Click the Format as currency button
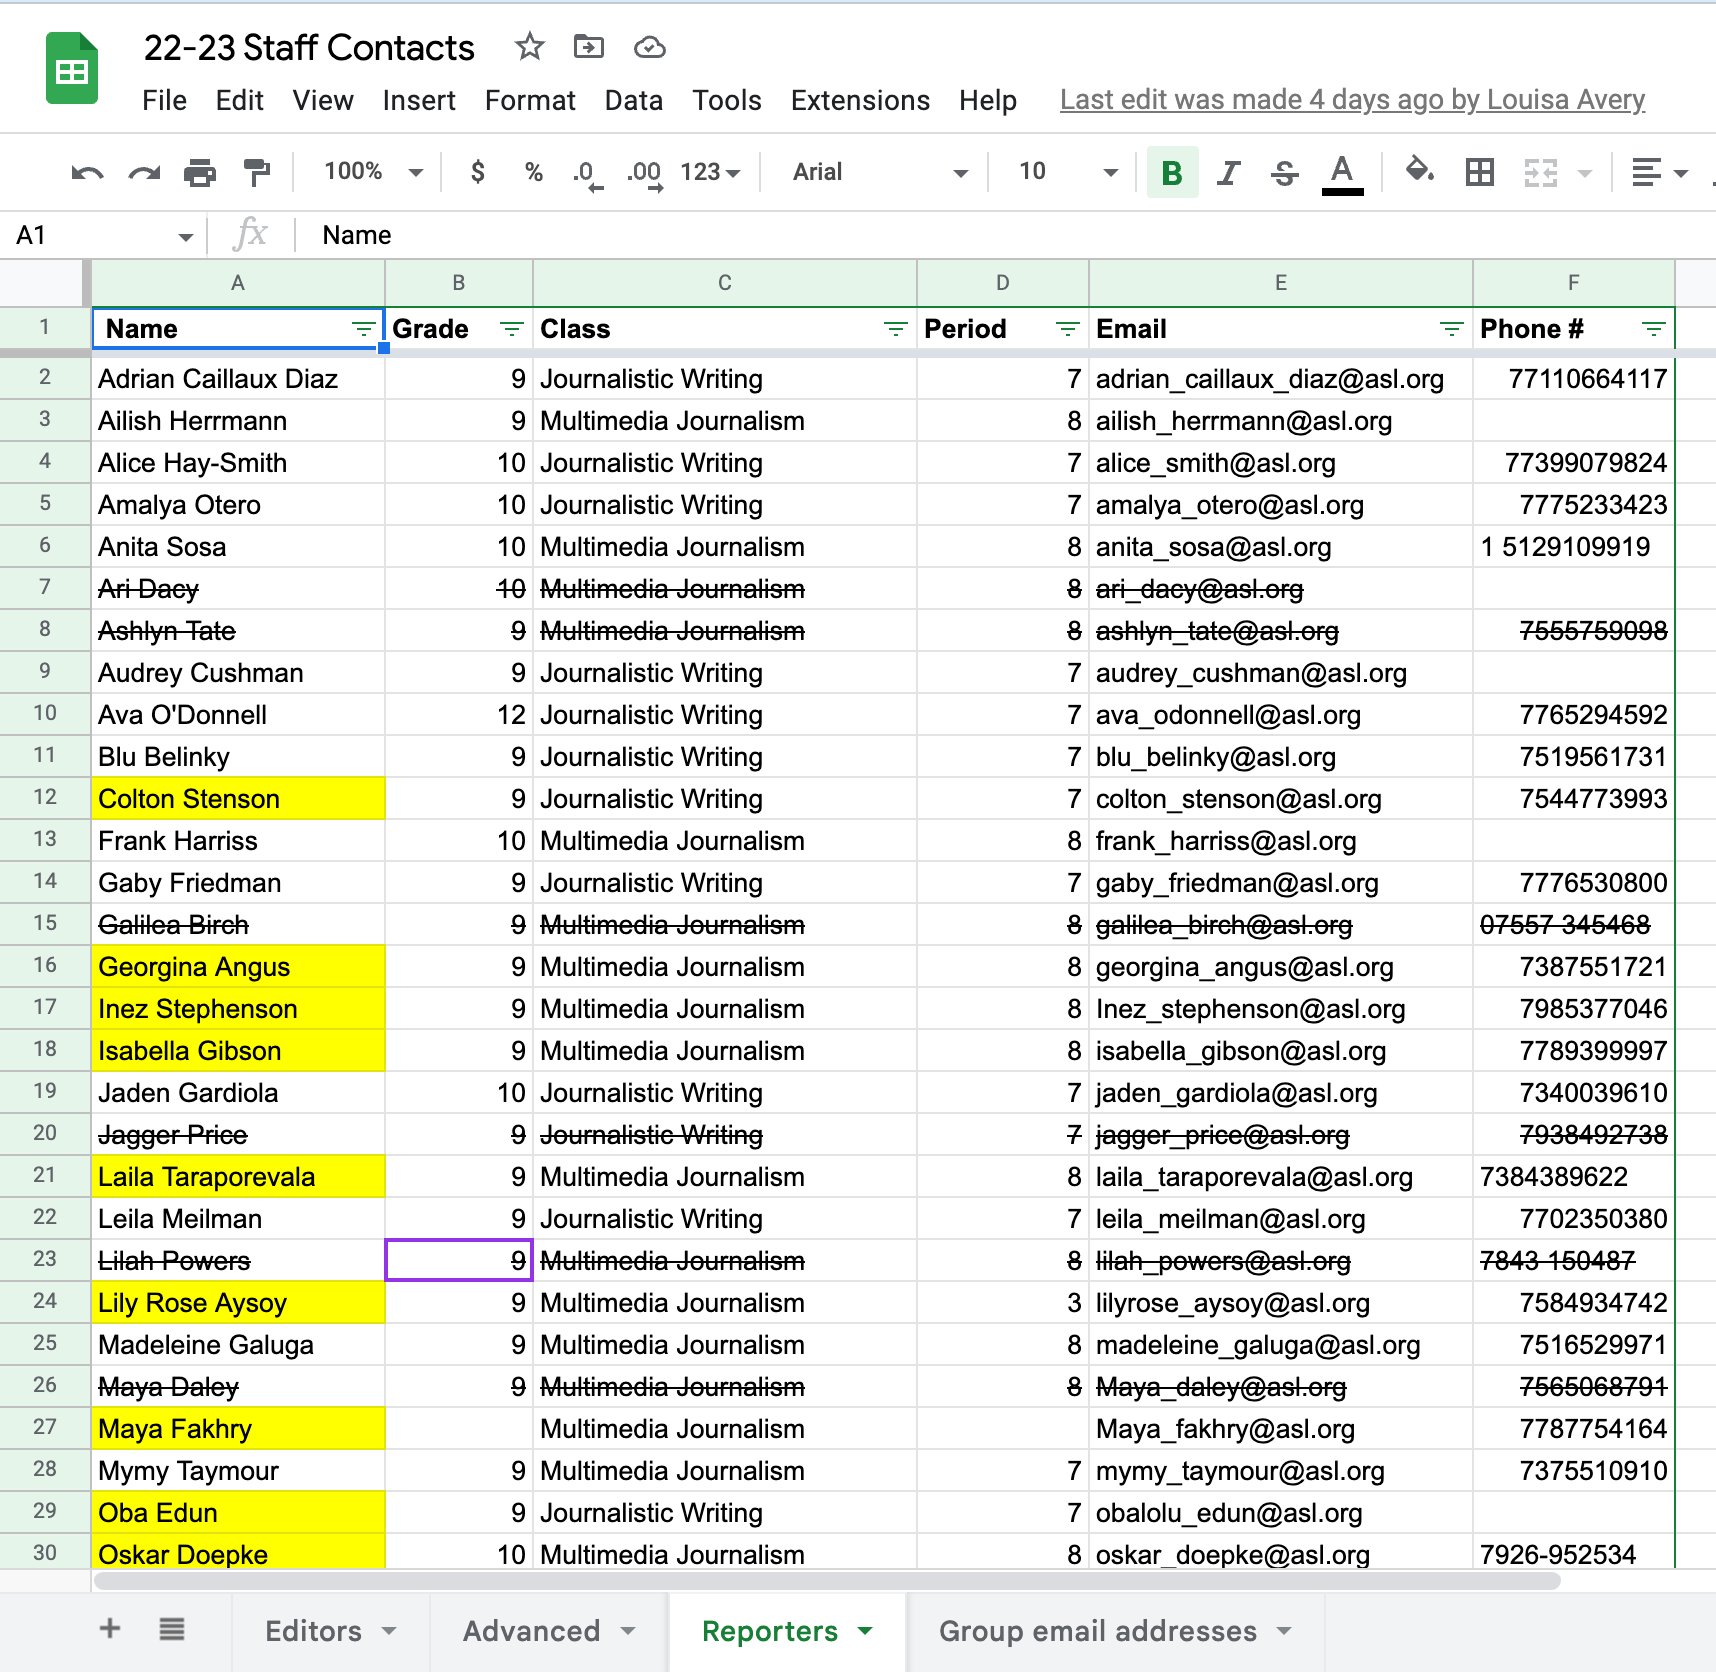Image resolution: width=1716 pixels, height=1672 pixels. click(x=478, y=172)
